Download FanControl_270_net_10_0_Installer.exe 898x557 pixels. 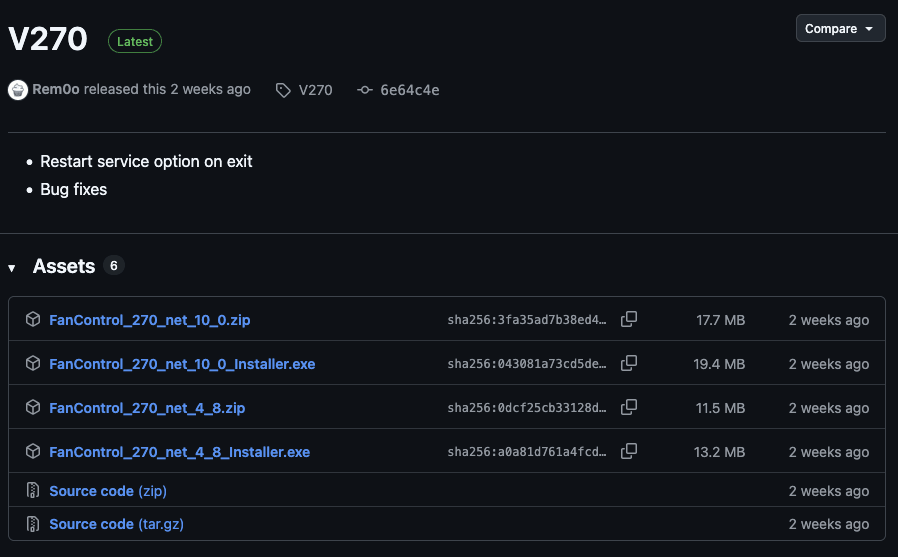182,364
